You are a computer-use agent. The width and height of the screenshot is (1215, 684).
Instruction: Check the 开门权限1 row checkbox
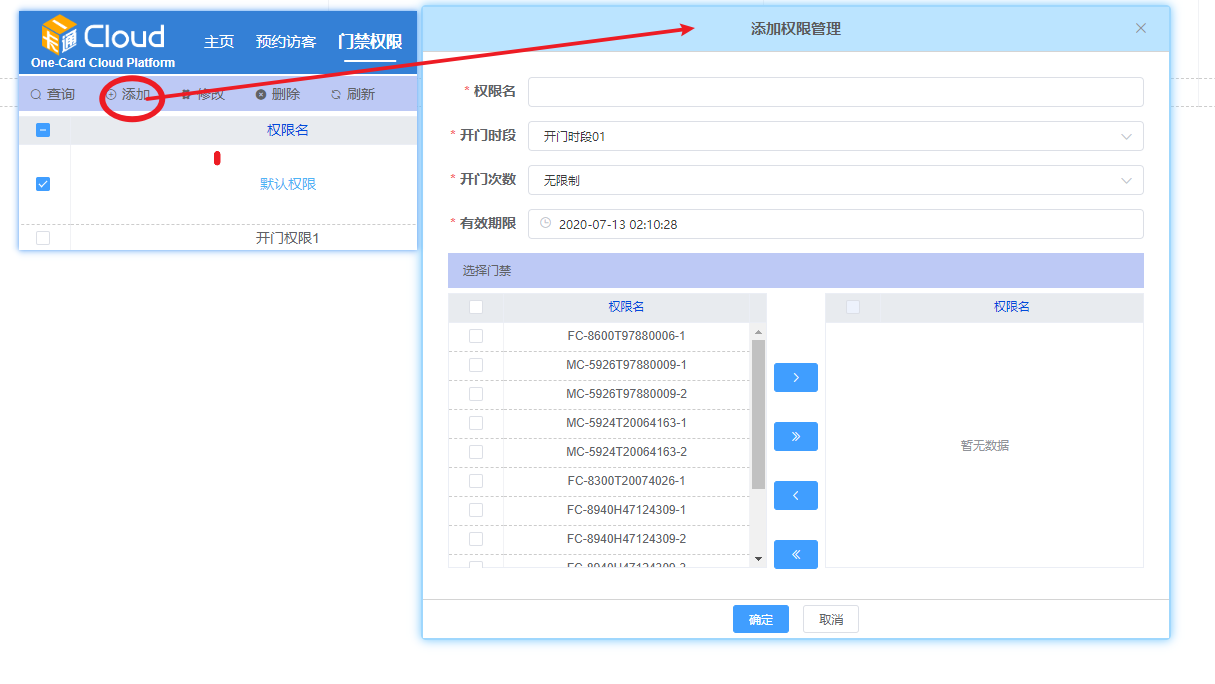(43, 238)
